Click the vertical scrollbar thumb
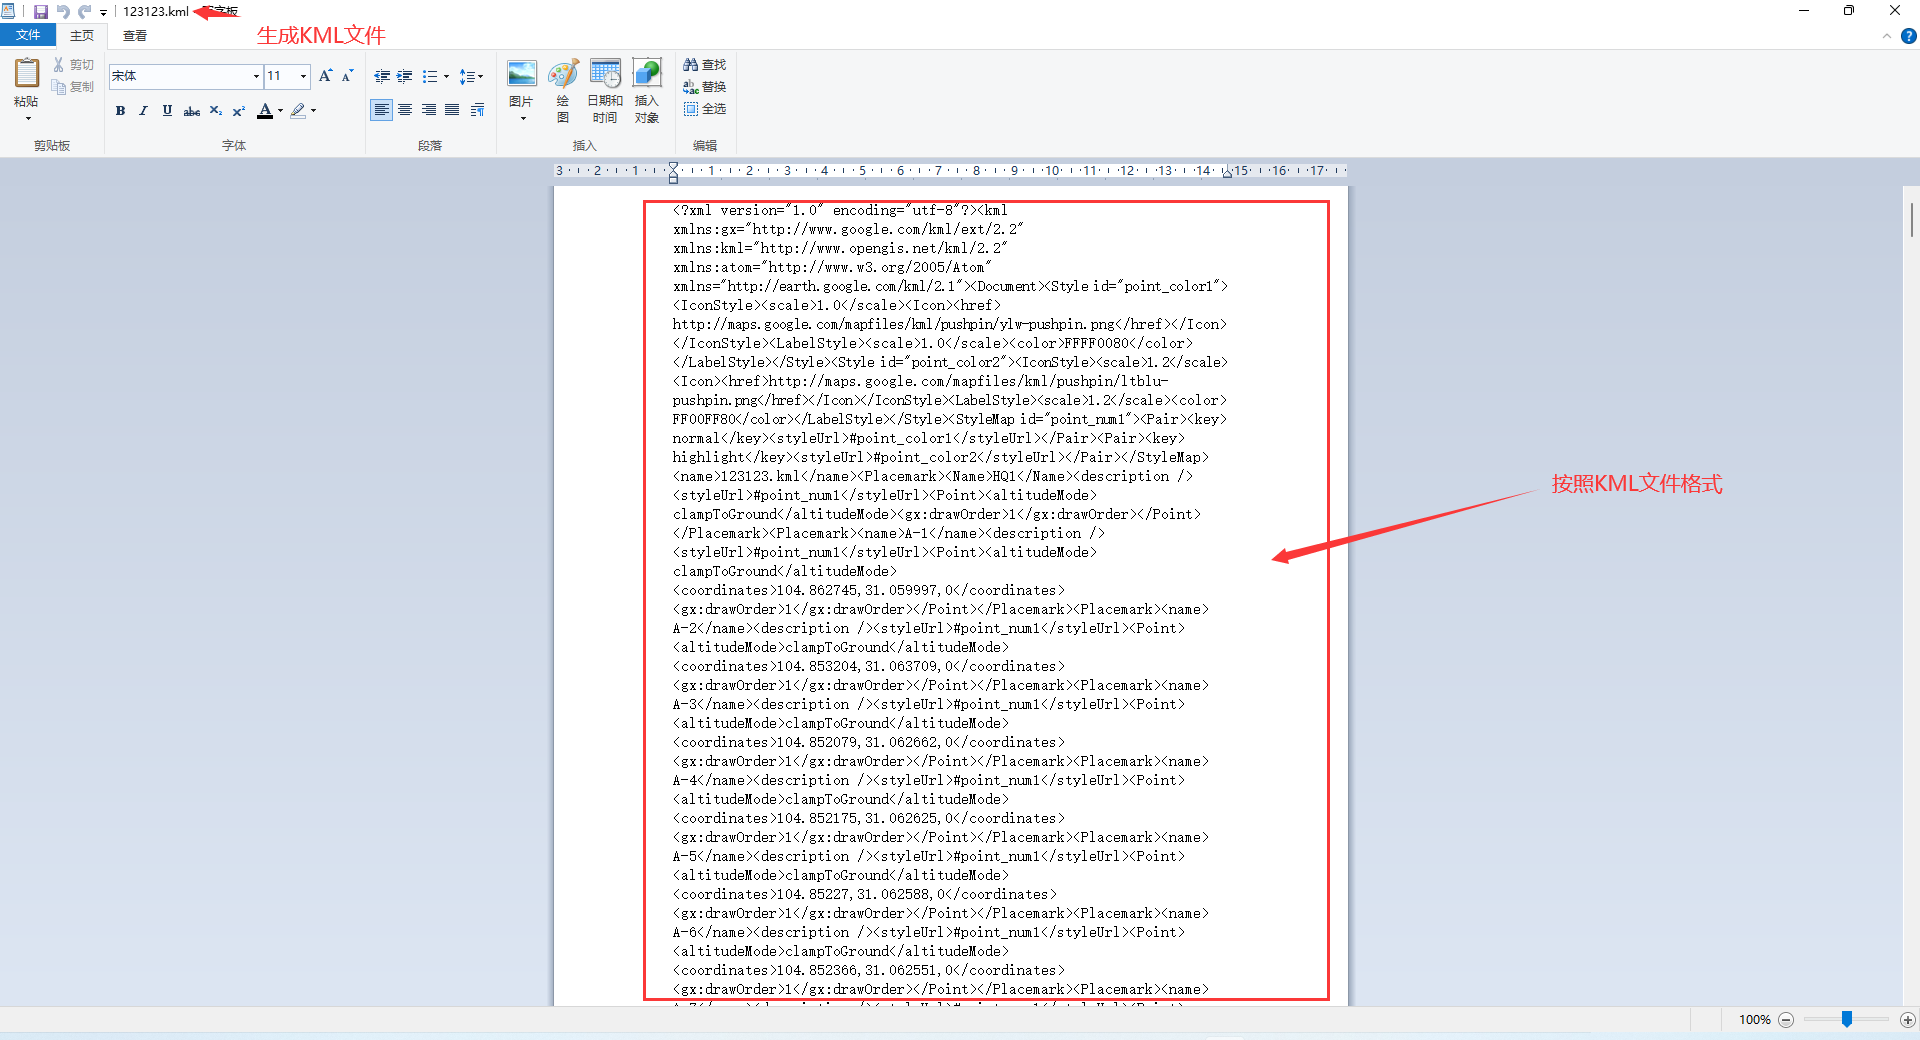 pos(1911,220)
